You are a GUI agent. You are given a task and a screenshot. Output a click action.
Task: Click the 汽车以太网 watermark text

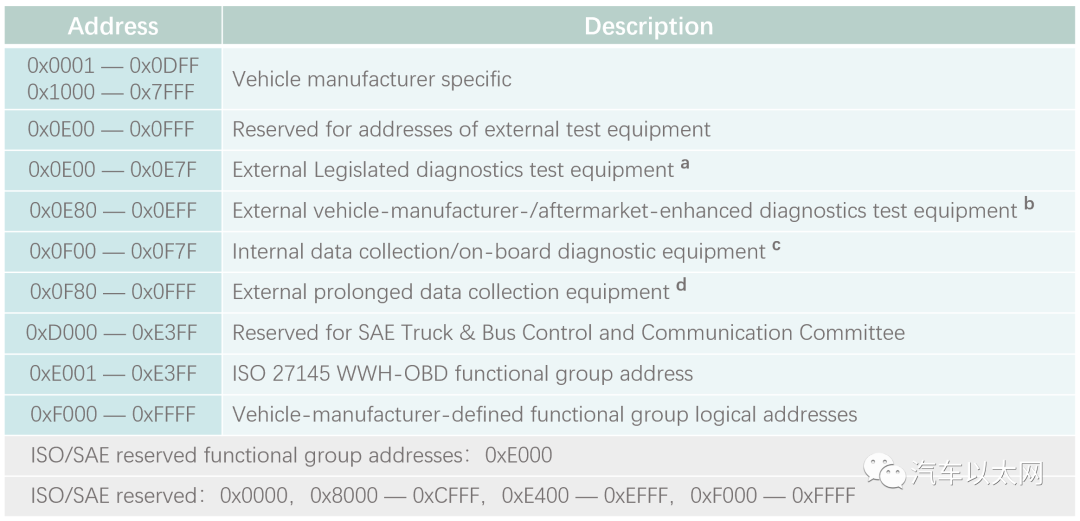point(978,473)
